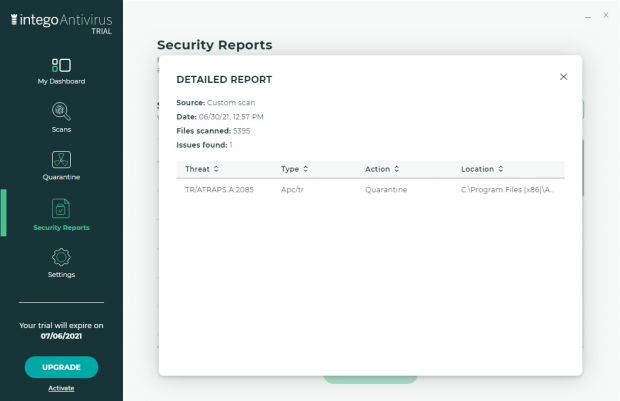Screen dimensions: 620x401
Task: Click the Threat column header label
Action: point(197,169)
